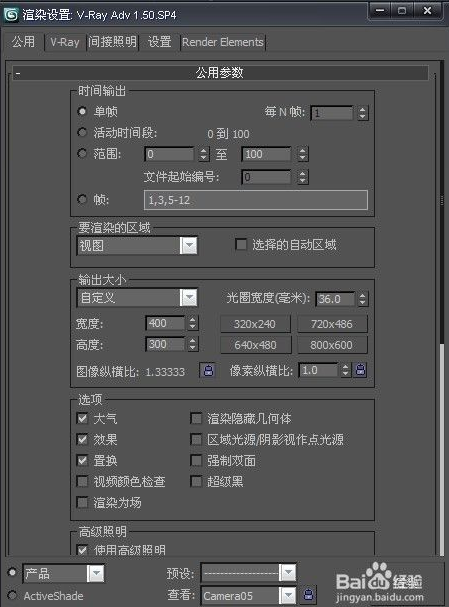Enable the 渲染为场 checkbox

point(82,502)
